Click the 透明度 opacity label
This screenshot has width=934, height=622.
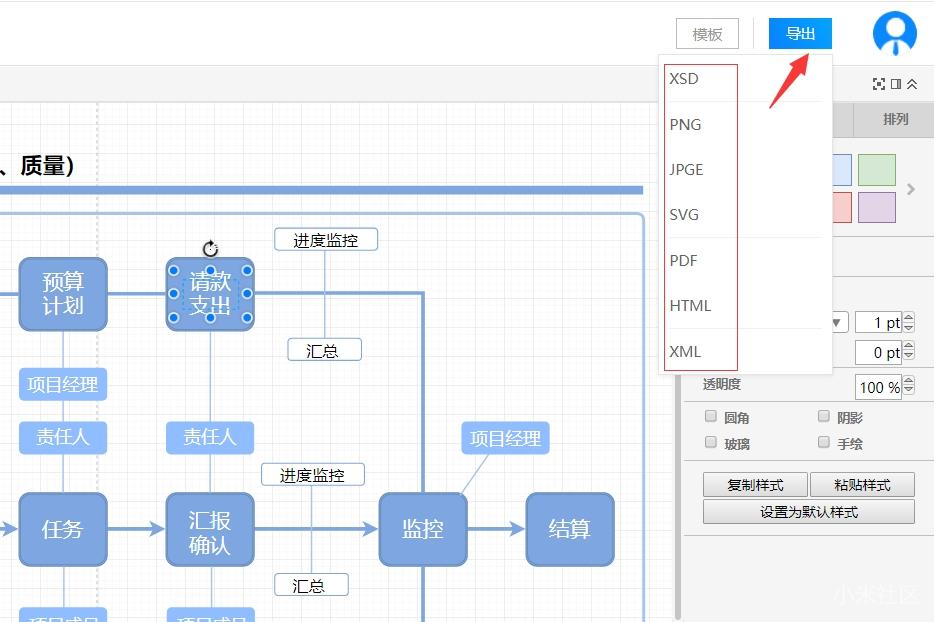click(x=722, y=384)
